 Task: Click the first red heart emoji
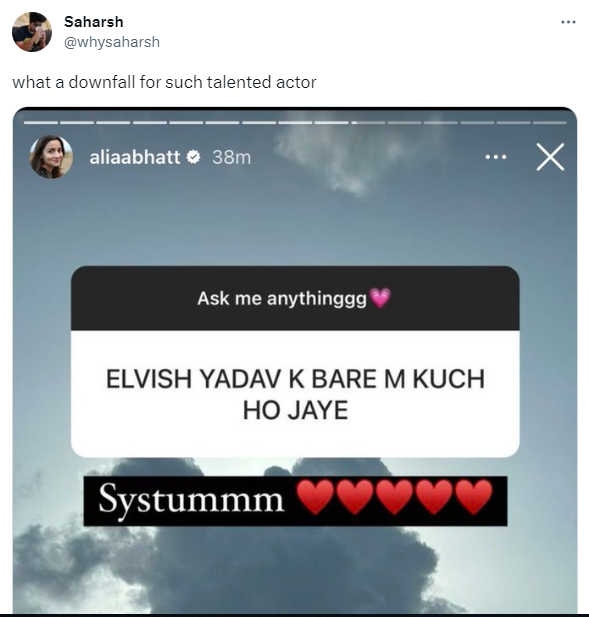coord(315,497)
